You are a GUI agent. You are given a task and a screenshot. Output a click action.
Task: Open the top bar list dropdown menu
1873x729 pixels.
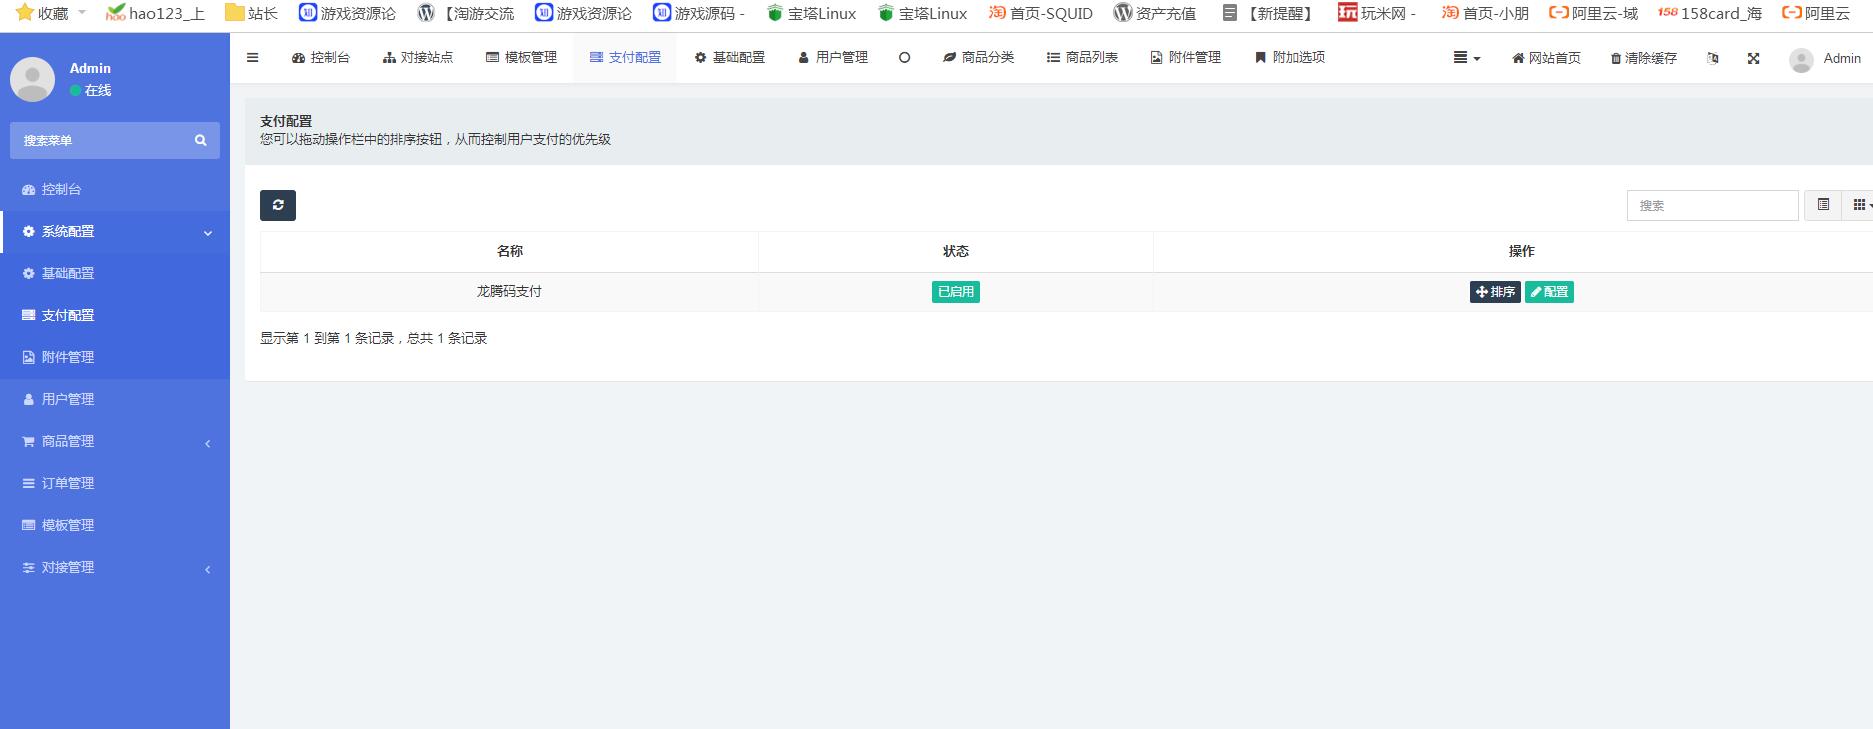tap(1466, 58)
